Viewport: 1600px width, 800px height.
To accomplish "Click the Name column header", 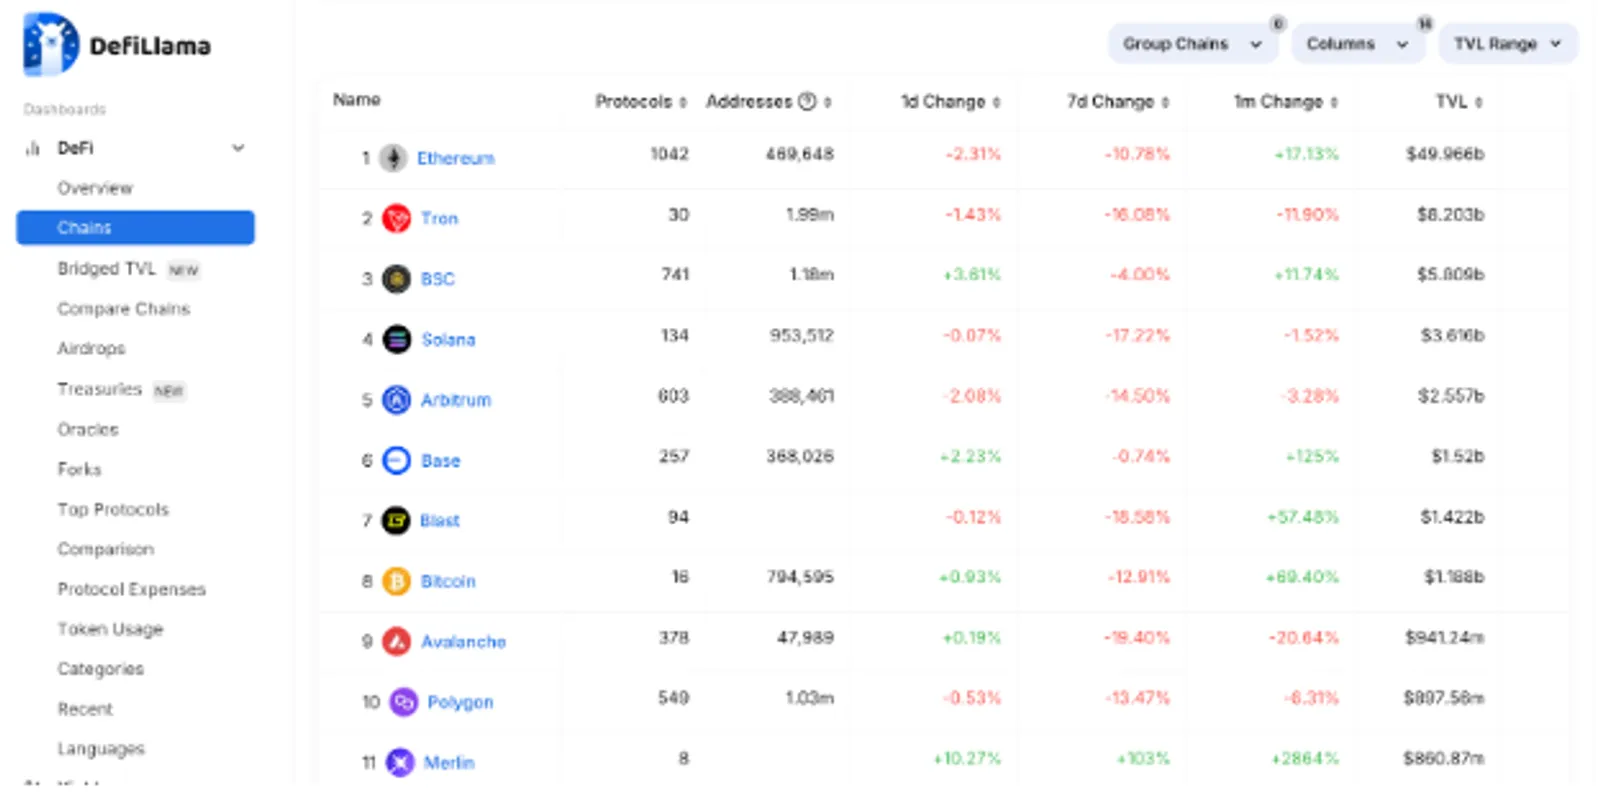I will tap(357, 100).
